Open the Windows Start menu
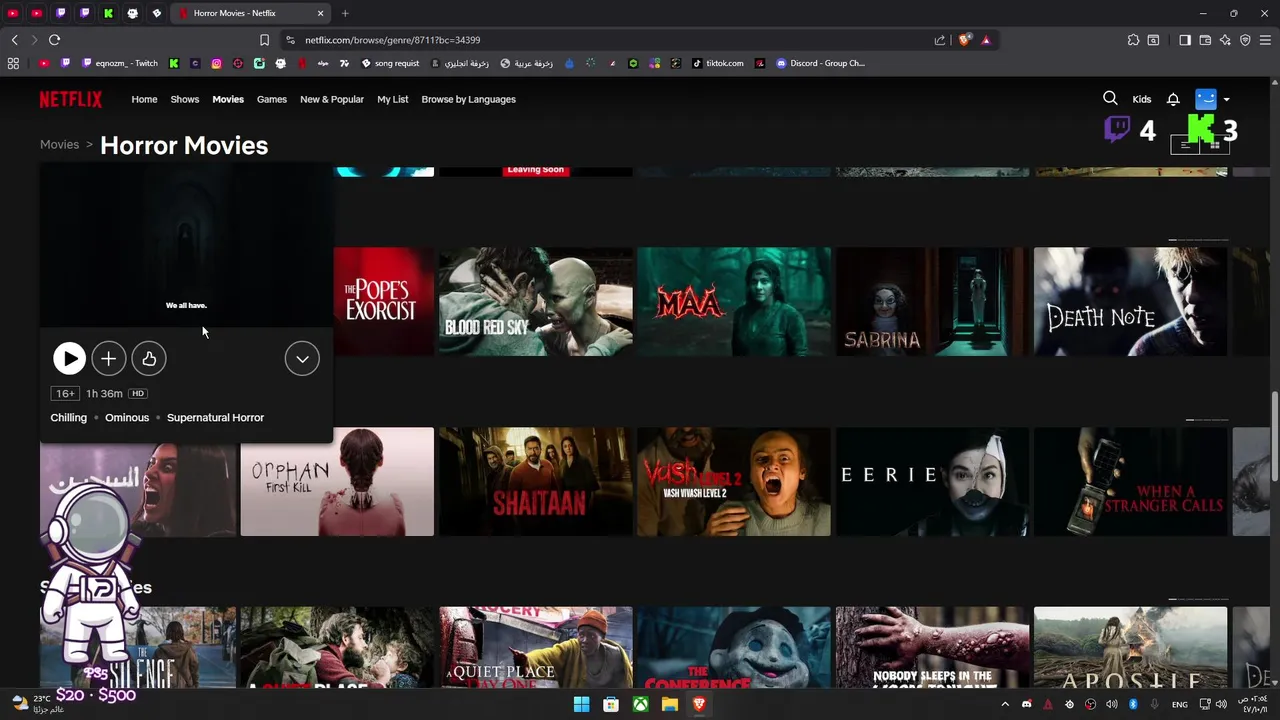The image size is (1280, 720). [x=581, y=704]
